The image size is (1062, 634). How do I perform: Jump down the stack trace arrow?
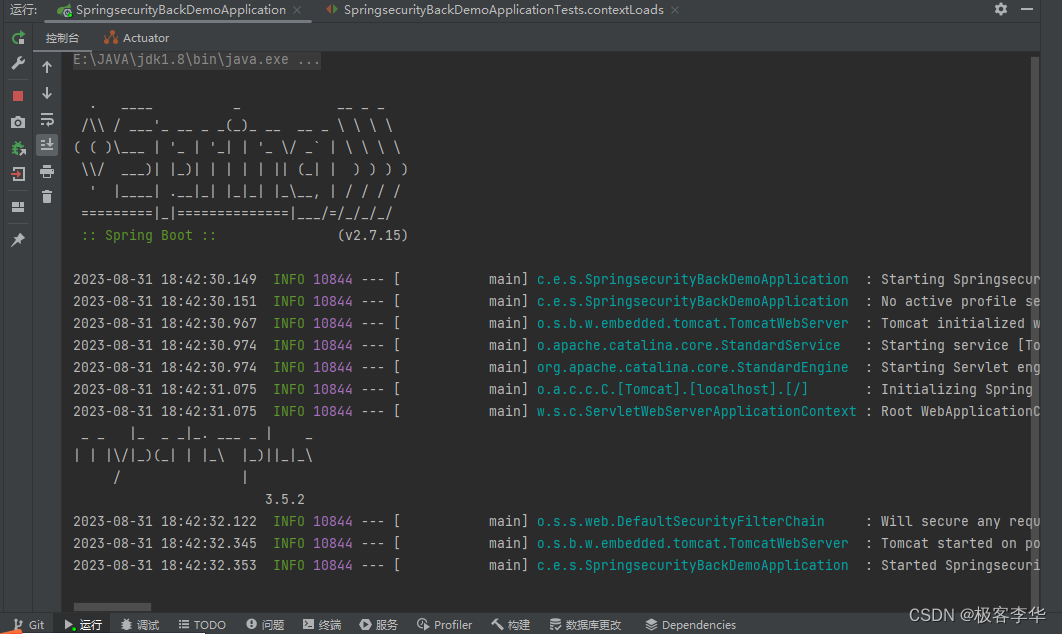coord(47,93)
